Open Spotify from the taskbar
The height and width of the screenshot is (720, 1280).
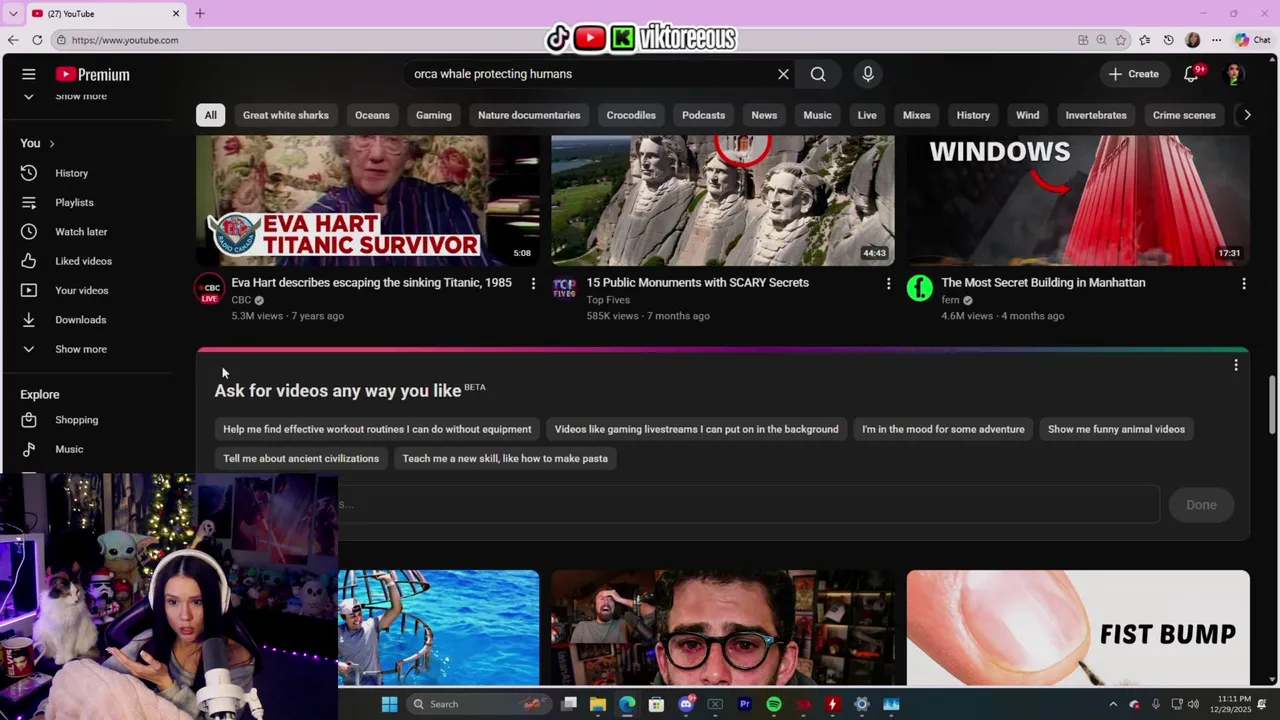pyautogui.click(x=774, y=704)
